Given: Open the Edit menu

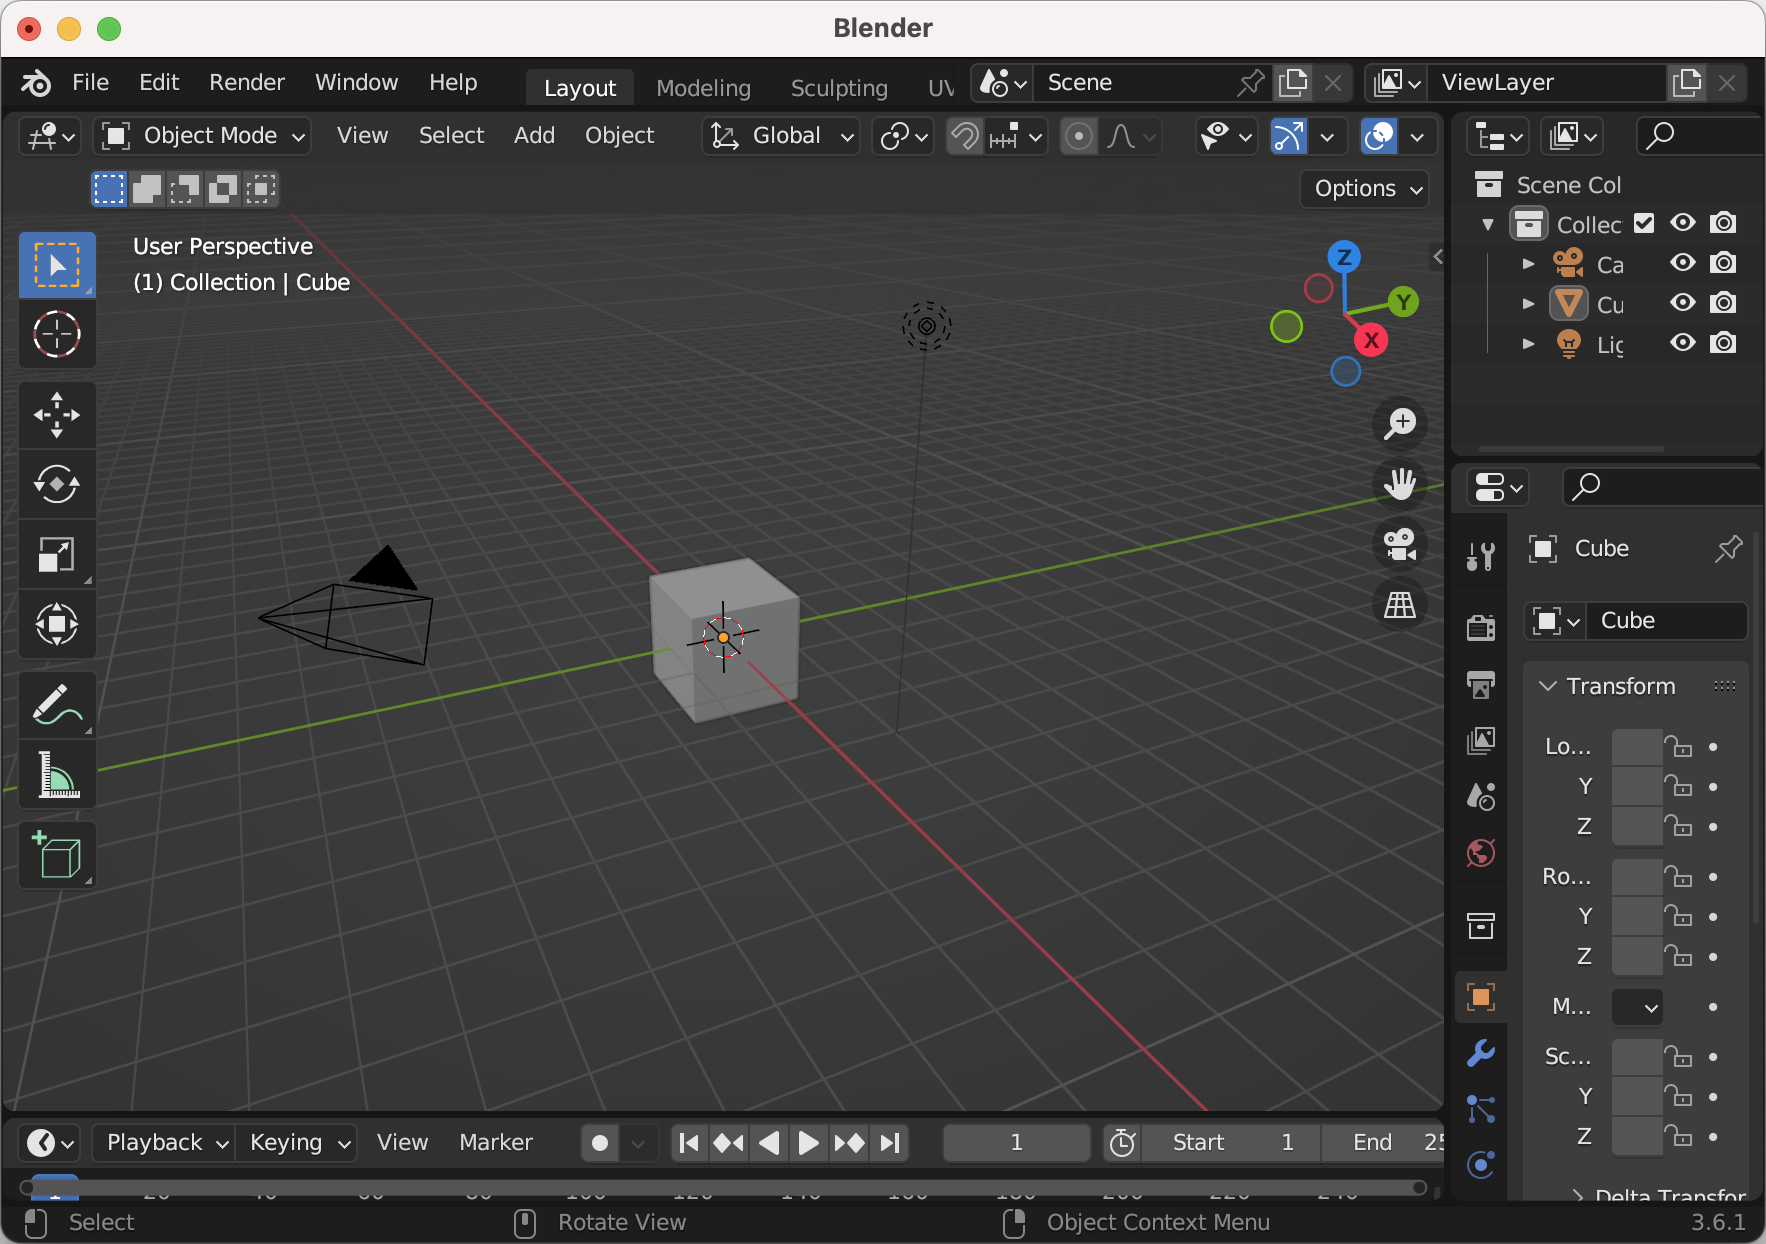Looking at the screenshot, I should pos(159,83).
